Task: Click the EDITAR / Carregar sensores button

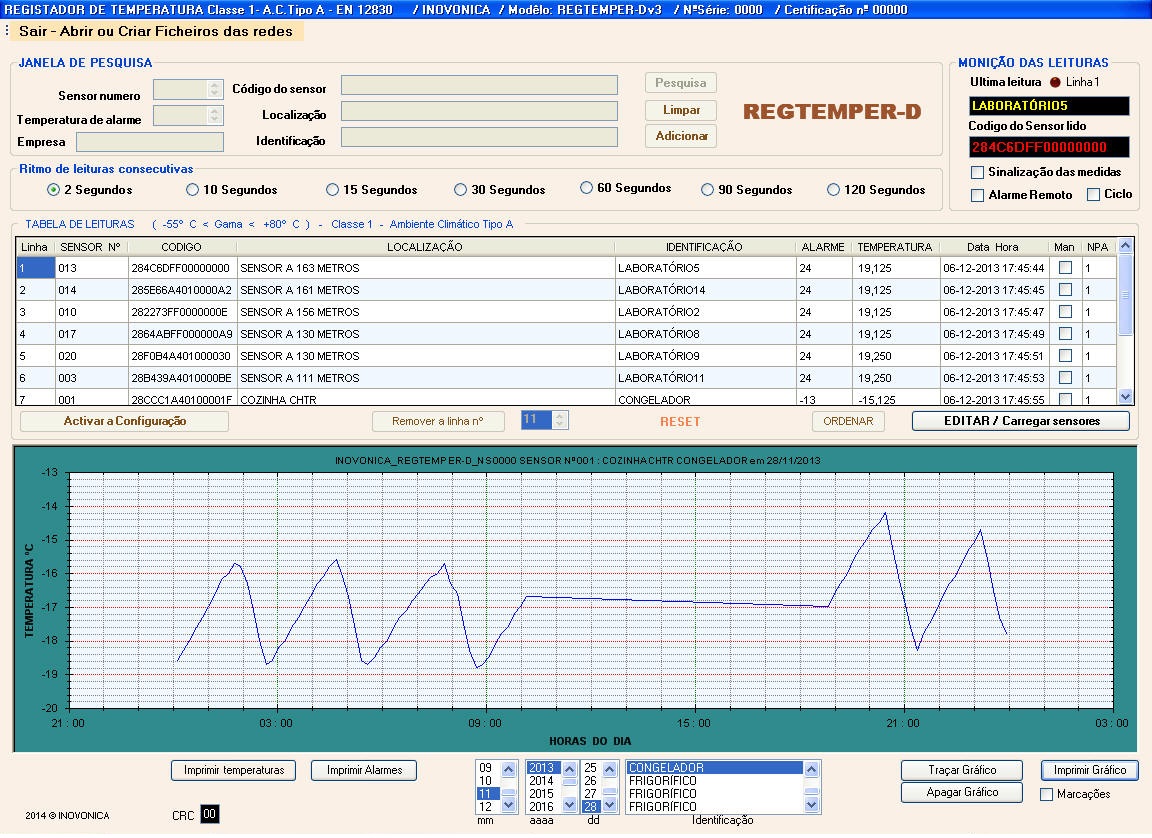Action: point(1021,421)
